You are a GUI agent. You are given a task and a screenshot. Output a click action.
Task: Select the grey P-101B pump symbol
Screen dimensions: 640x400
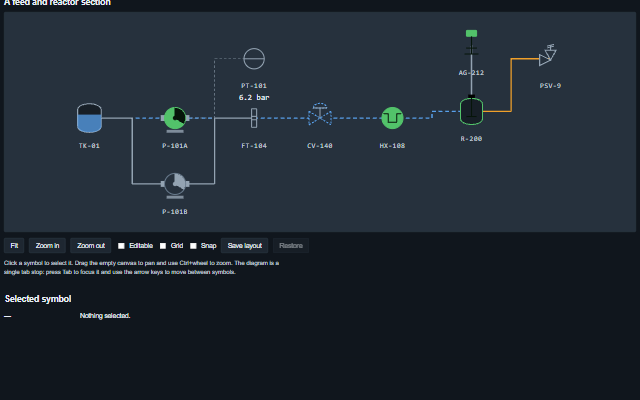[175, 185]
